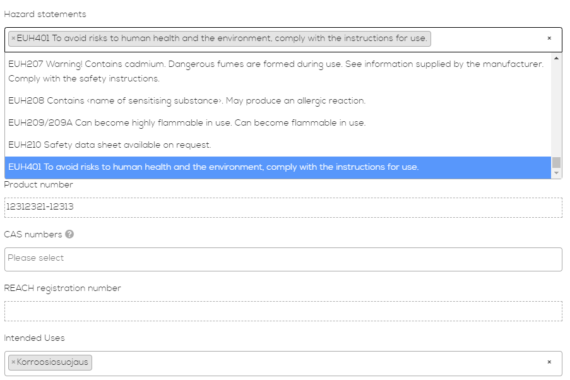570x380 pixels.
Task: Open the Intended Uses dropdown field
Action: click(283, 363)
